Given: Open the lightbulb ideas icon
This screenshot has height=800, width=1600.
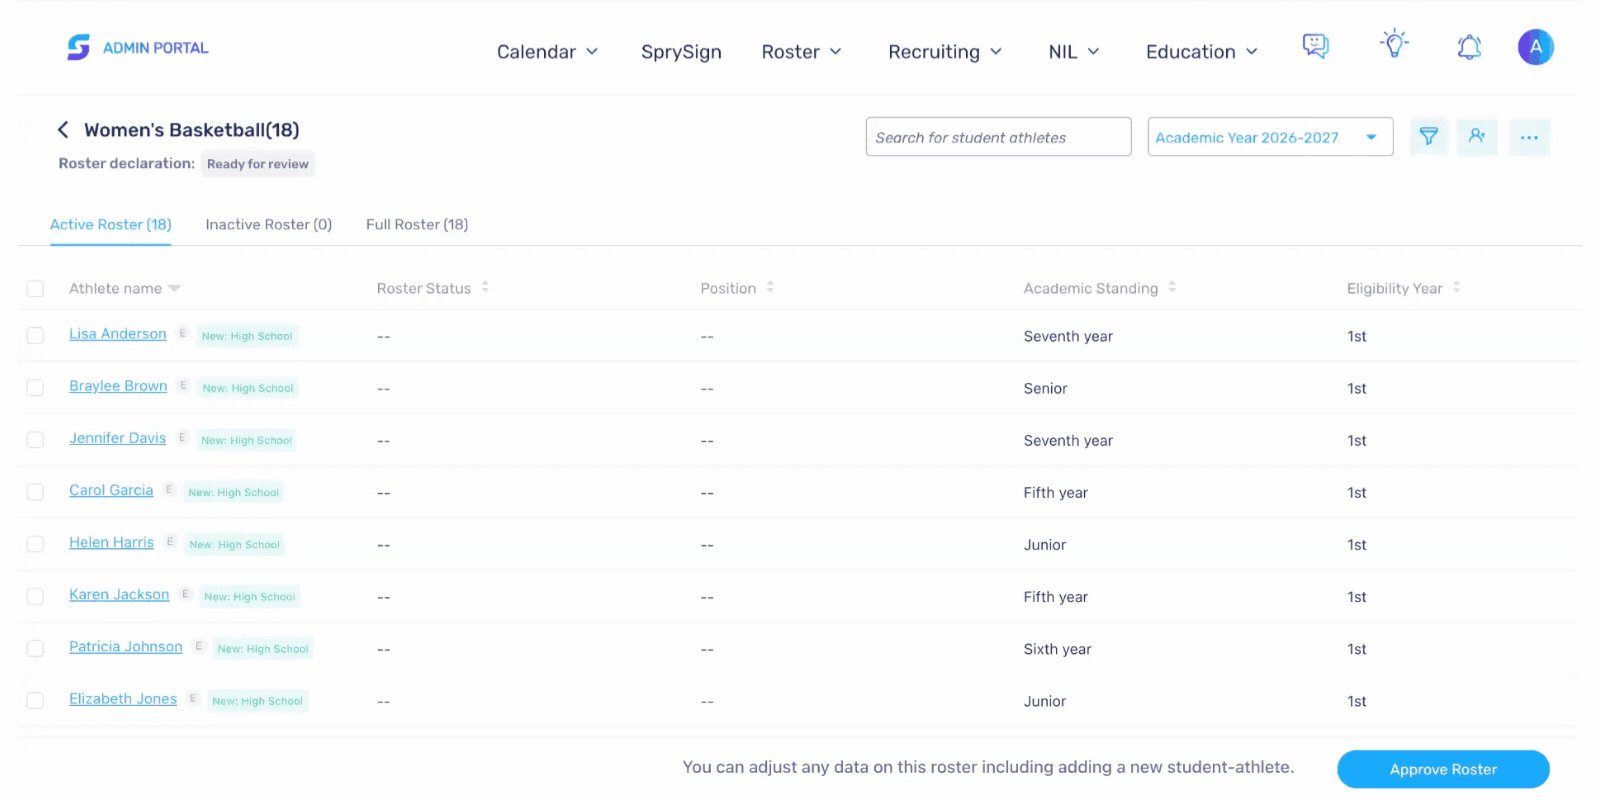Looking at the screenshot, I should pyautogui.click(x=1394, y=44).
